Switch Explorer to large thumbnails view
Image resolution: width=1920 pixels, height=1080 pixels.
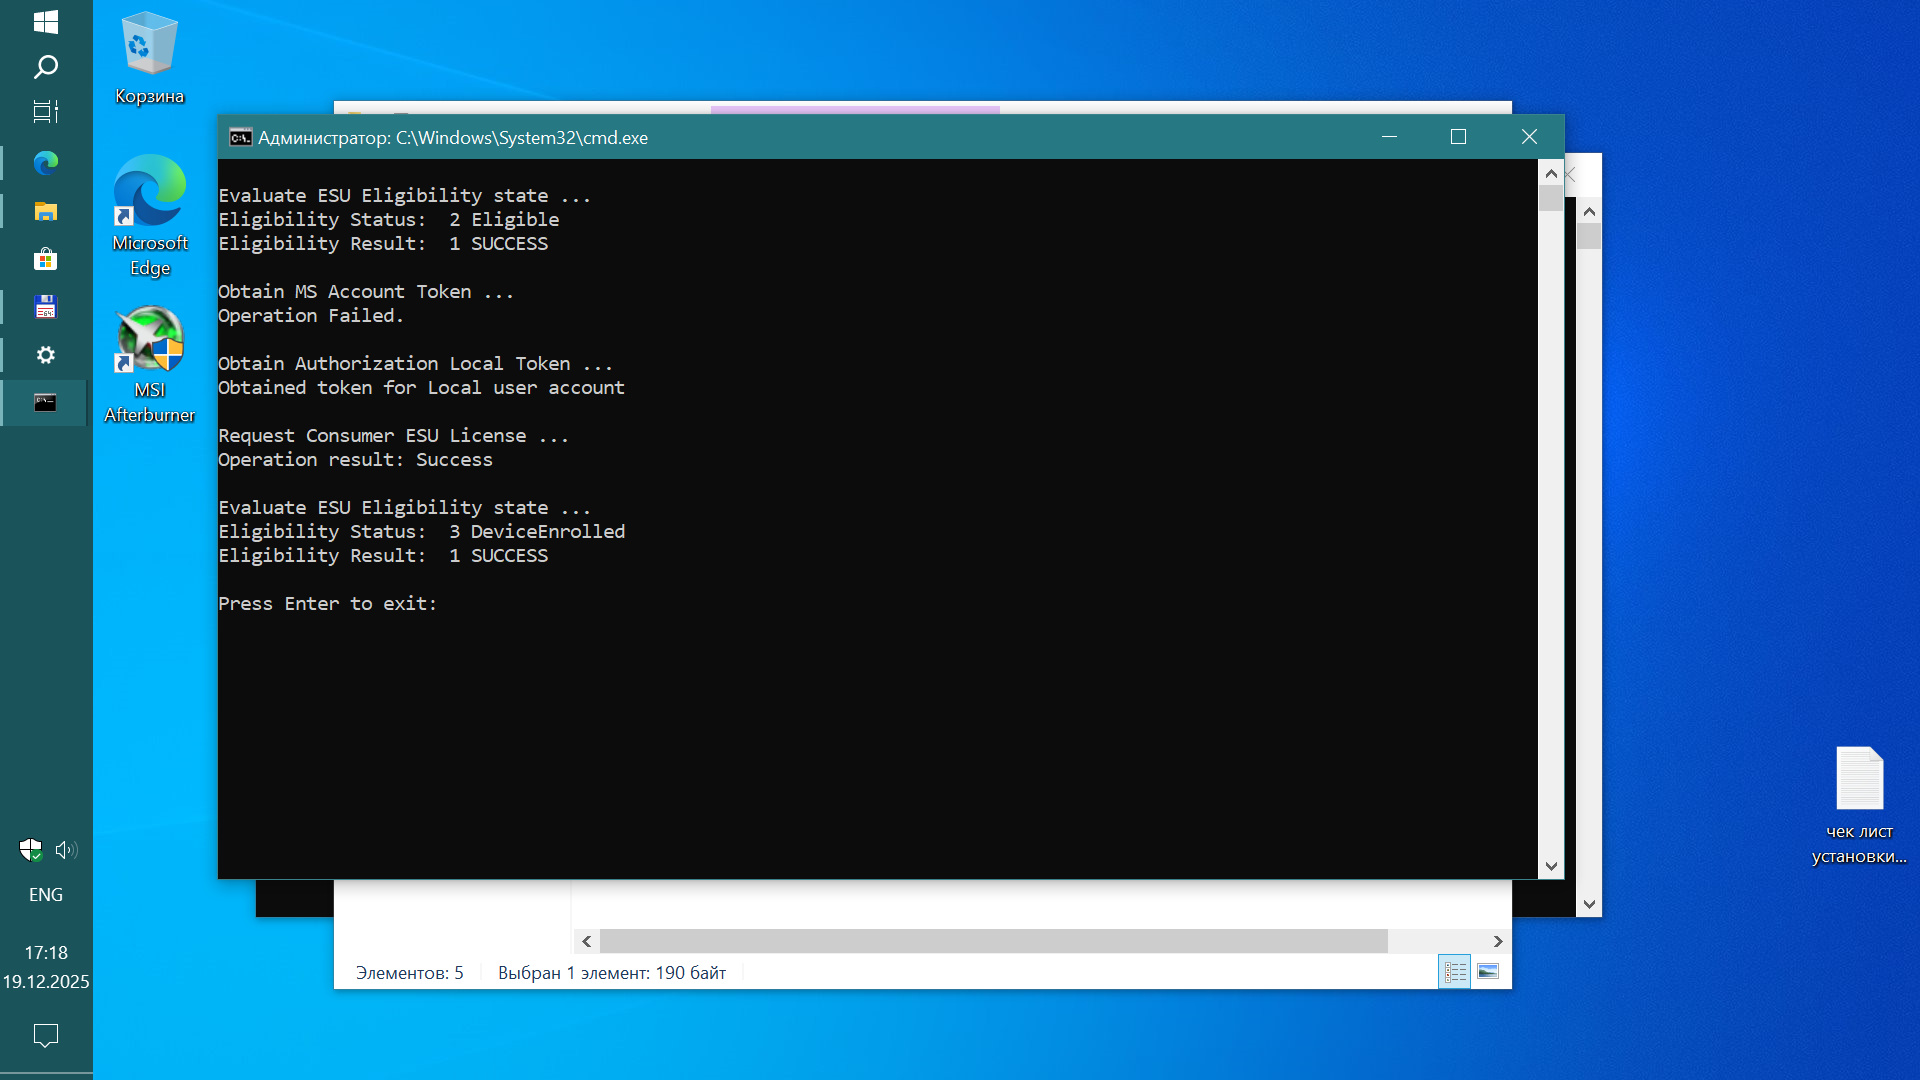point(1488,972)
